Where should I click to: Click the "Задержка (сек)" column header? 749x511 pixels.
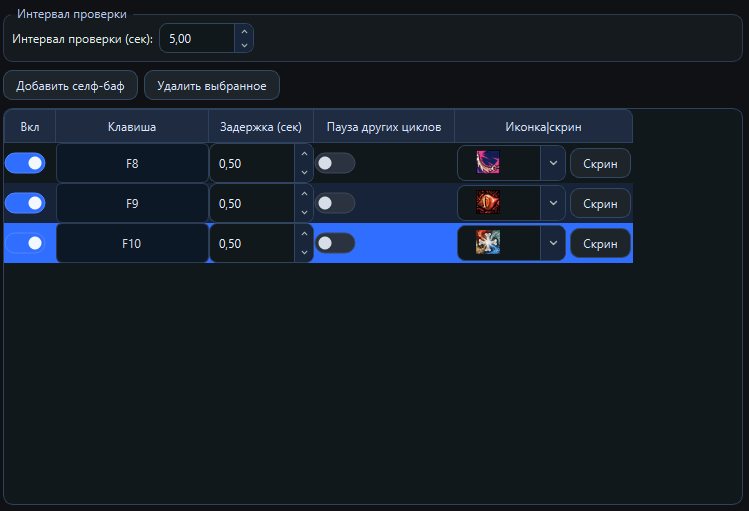tap(261, 127)
